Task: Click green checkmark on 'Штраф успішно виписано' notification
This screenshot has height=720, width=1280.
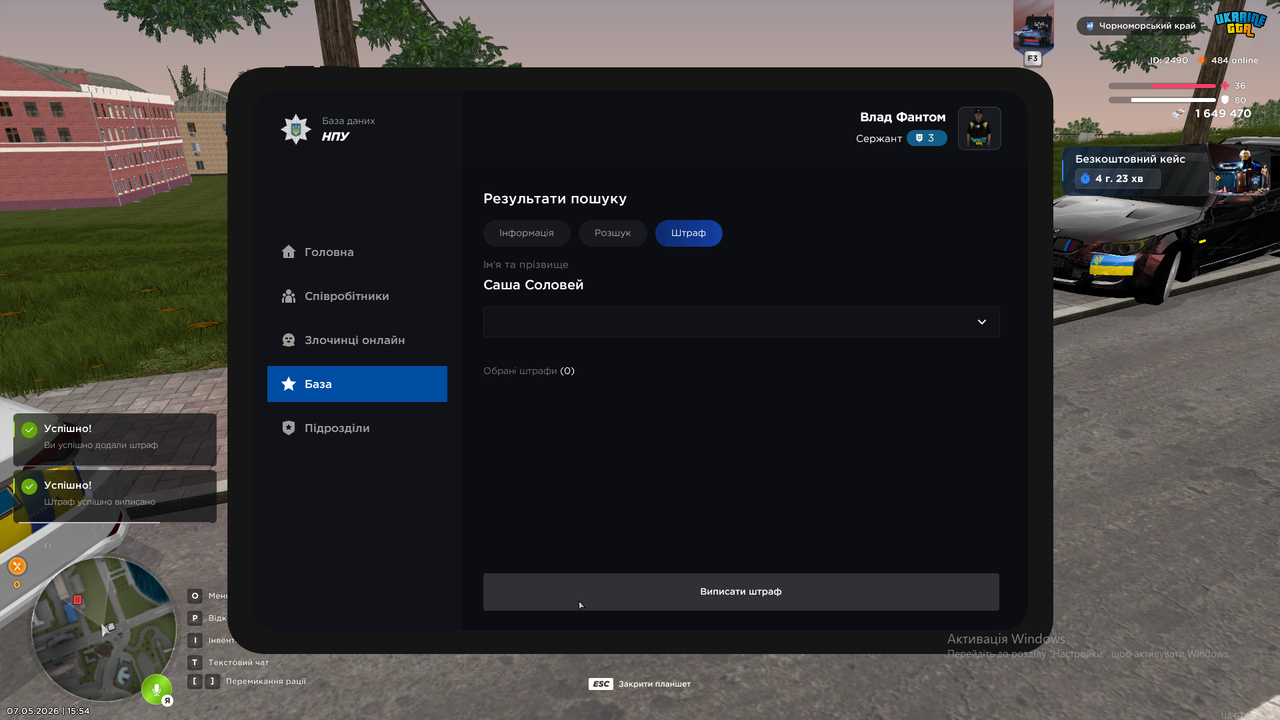Action: [x=29, y=487]
